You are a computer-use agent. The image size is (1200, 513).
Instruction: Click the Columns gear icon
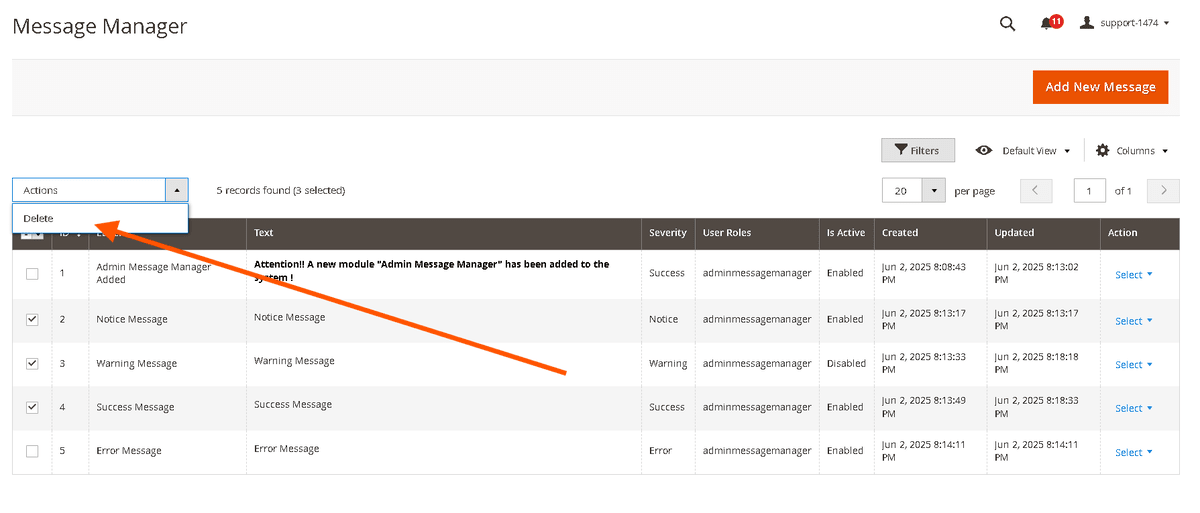tap(1102, 150)
